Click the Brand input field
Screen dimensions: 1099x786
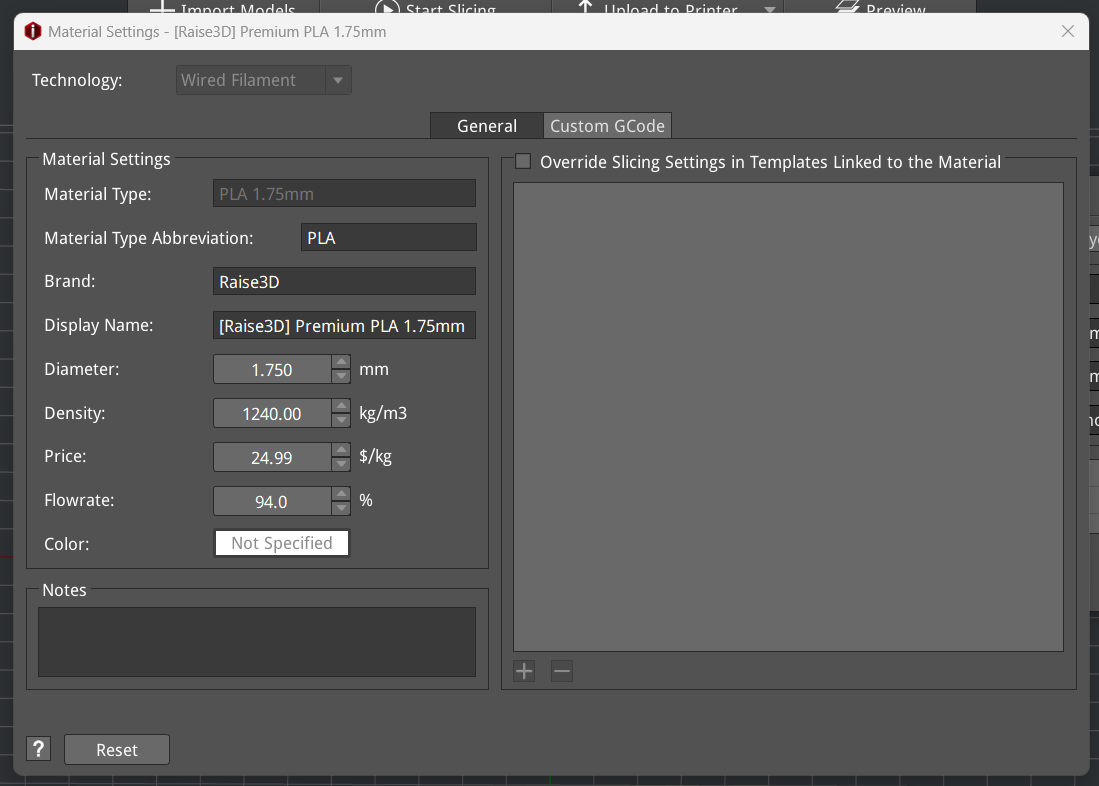344,282
